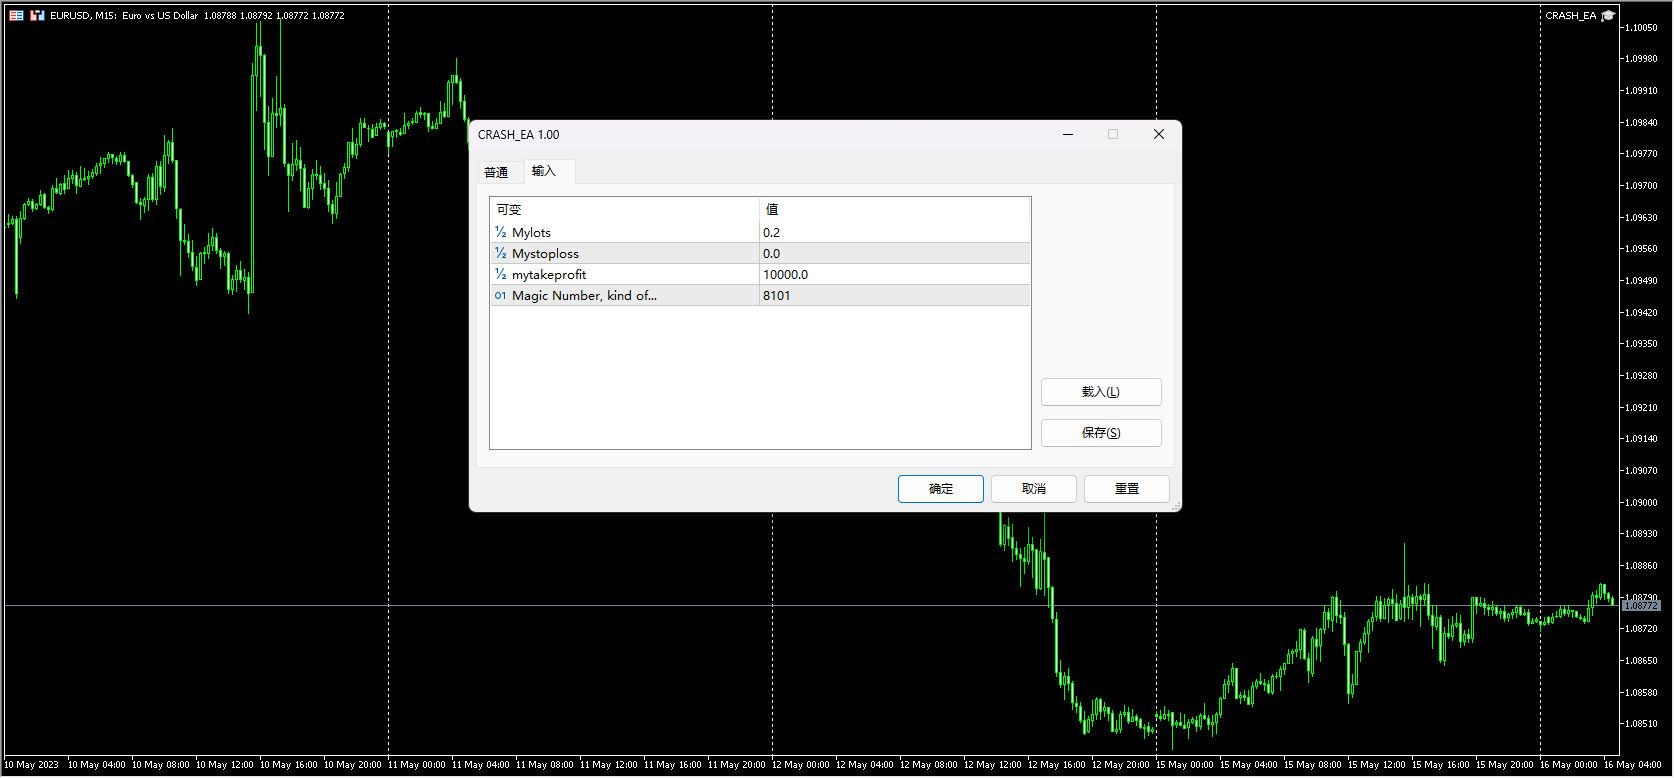Select the 输入 tab
The width and height of the screenshot is (1674, 778).
coord(543,171)
